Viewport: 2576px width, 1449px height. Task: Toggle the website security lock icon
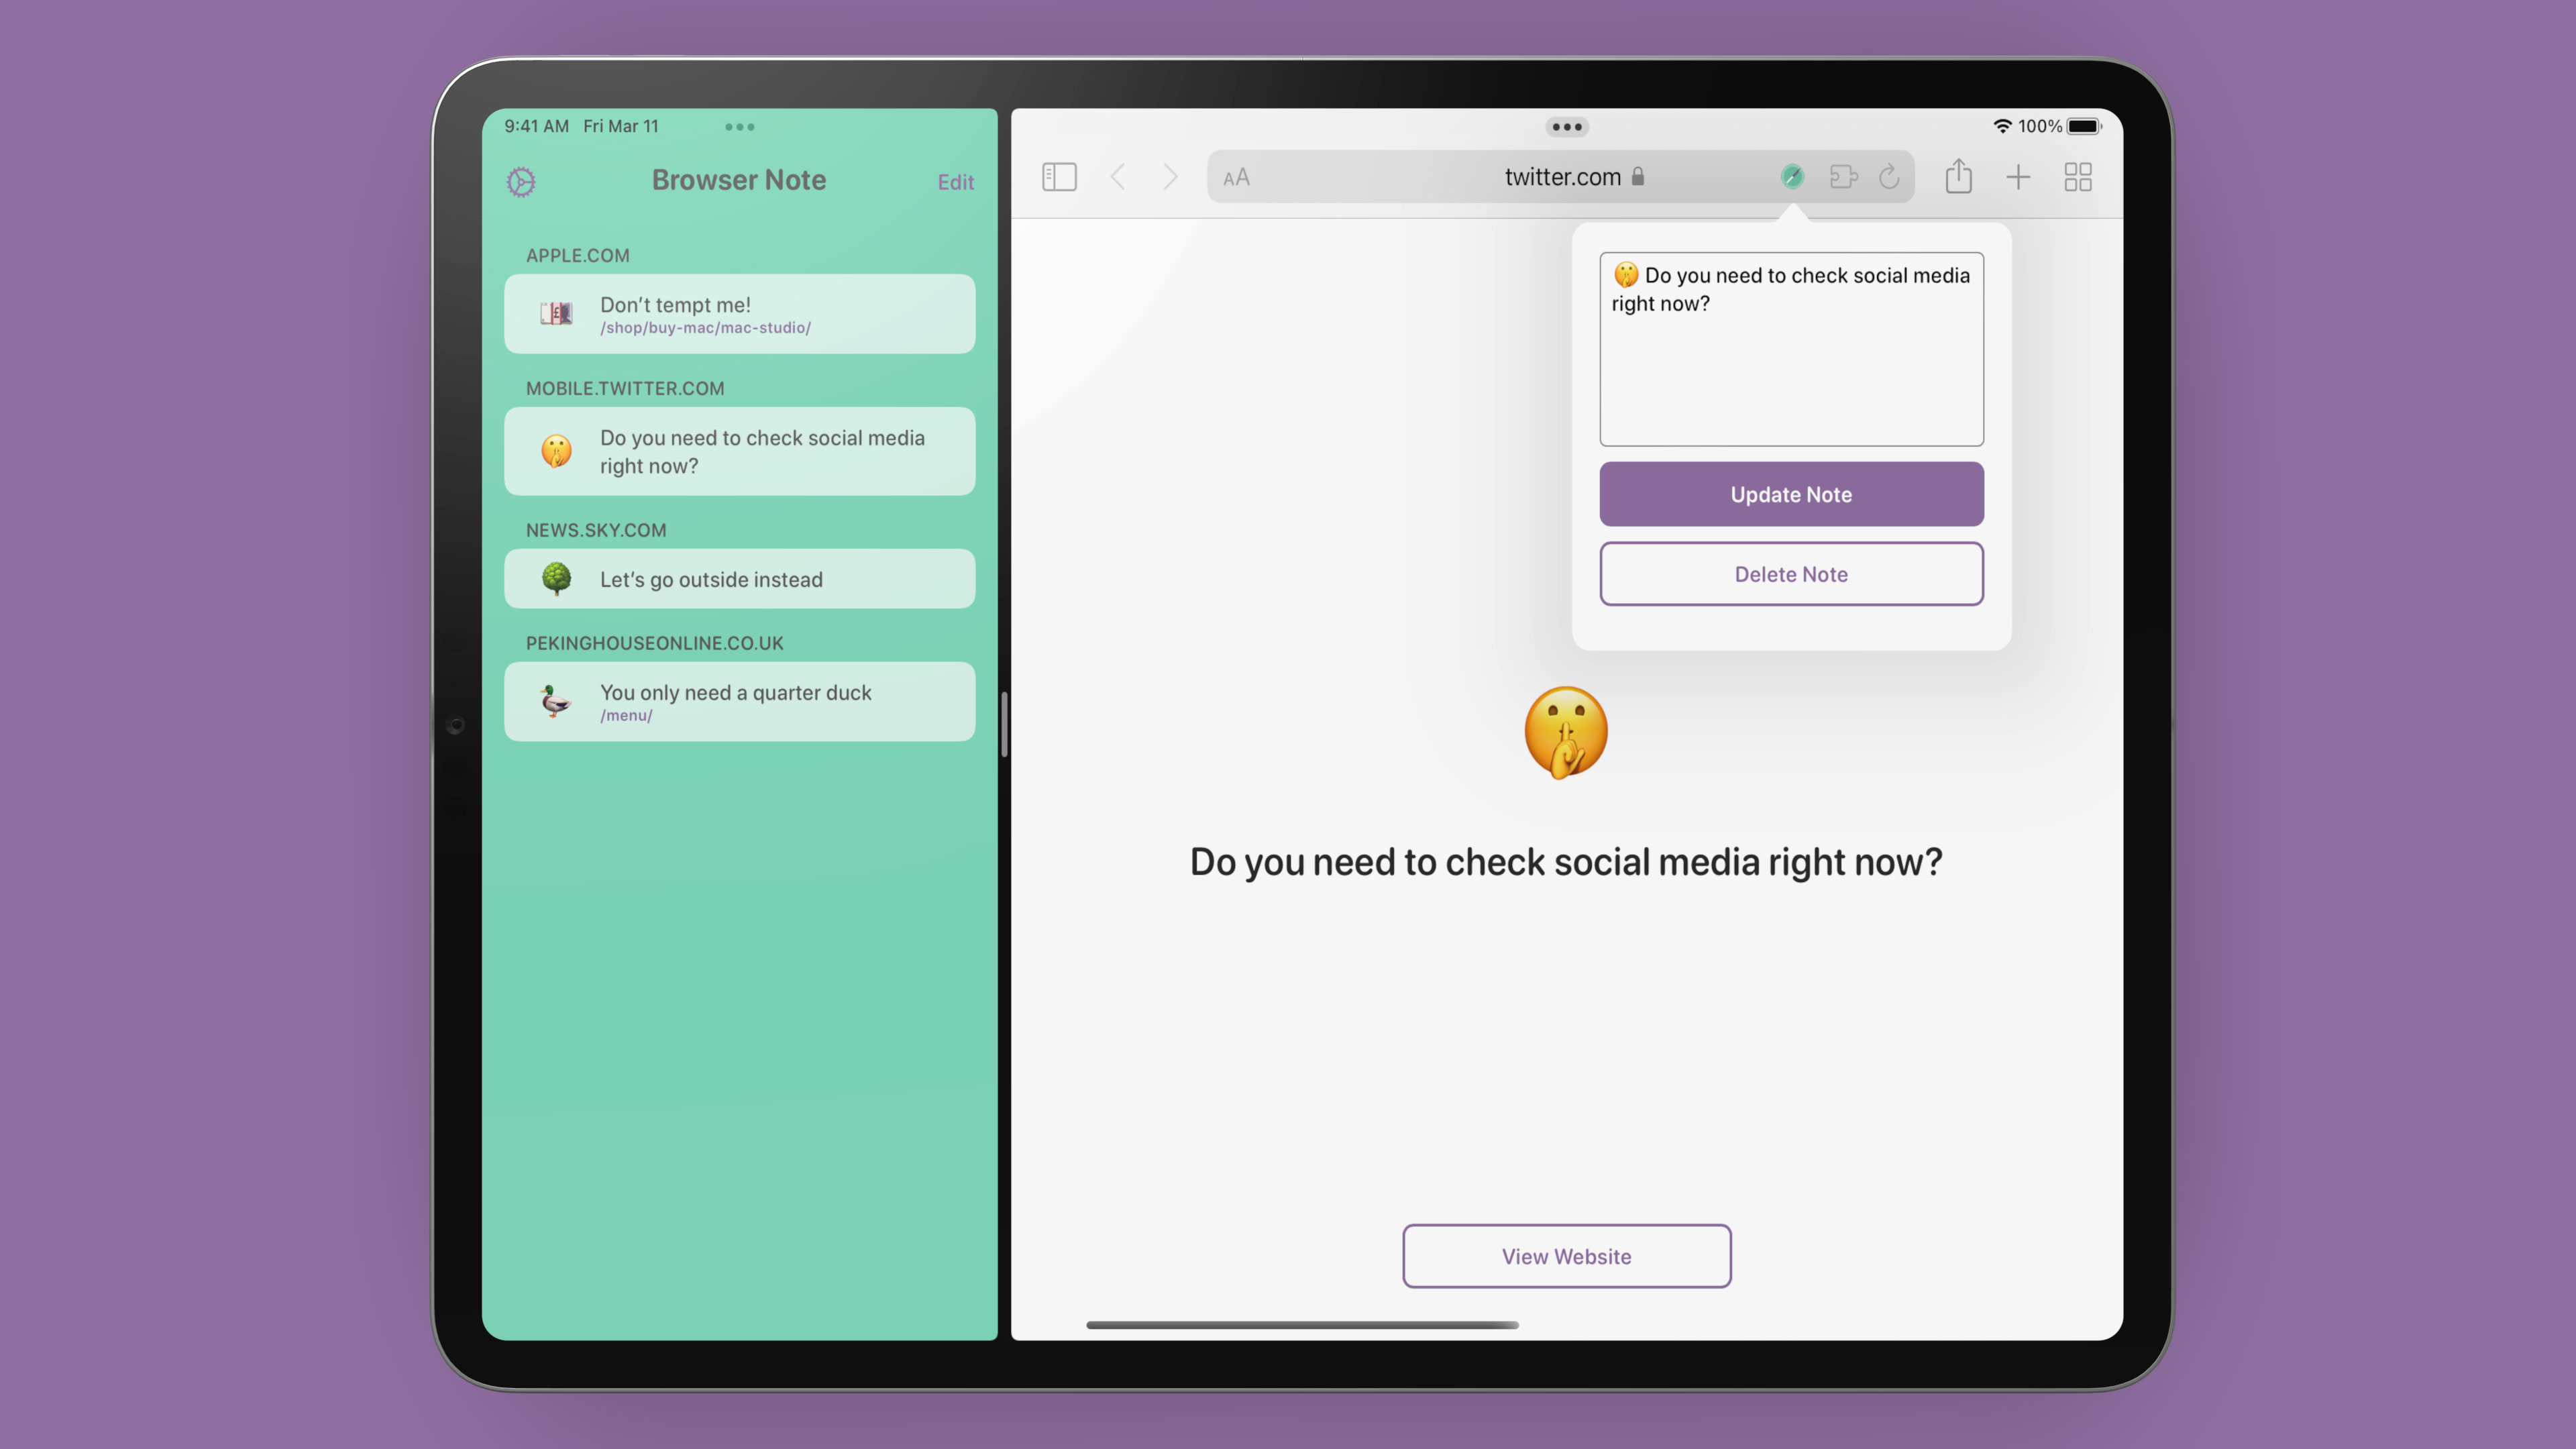tap(1640, 177)
